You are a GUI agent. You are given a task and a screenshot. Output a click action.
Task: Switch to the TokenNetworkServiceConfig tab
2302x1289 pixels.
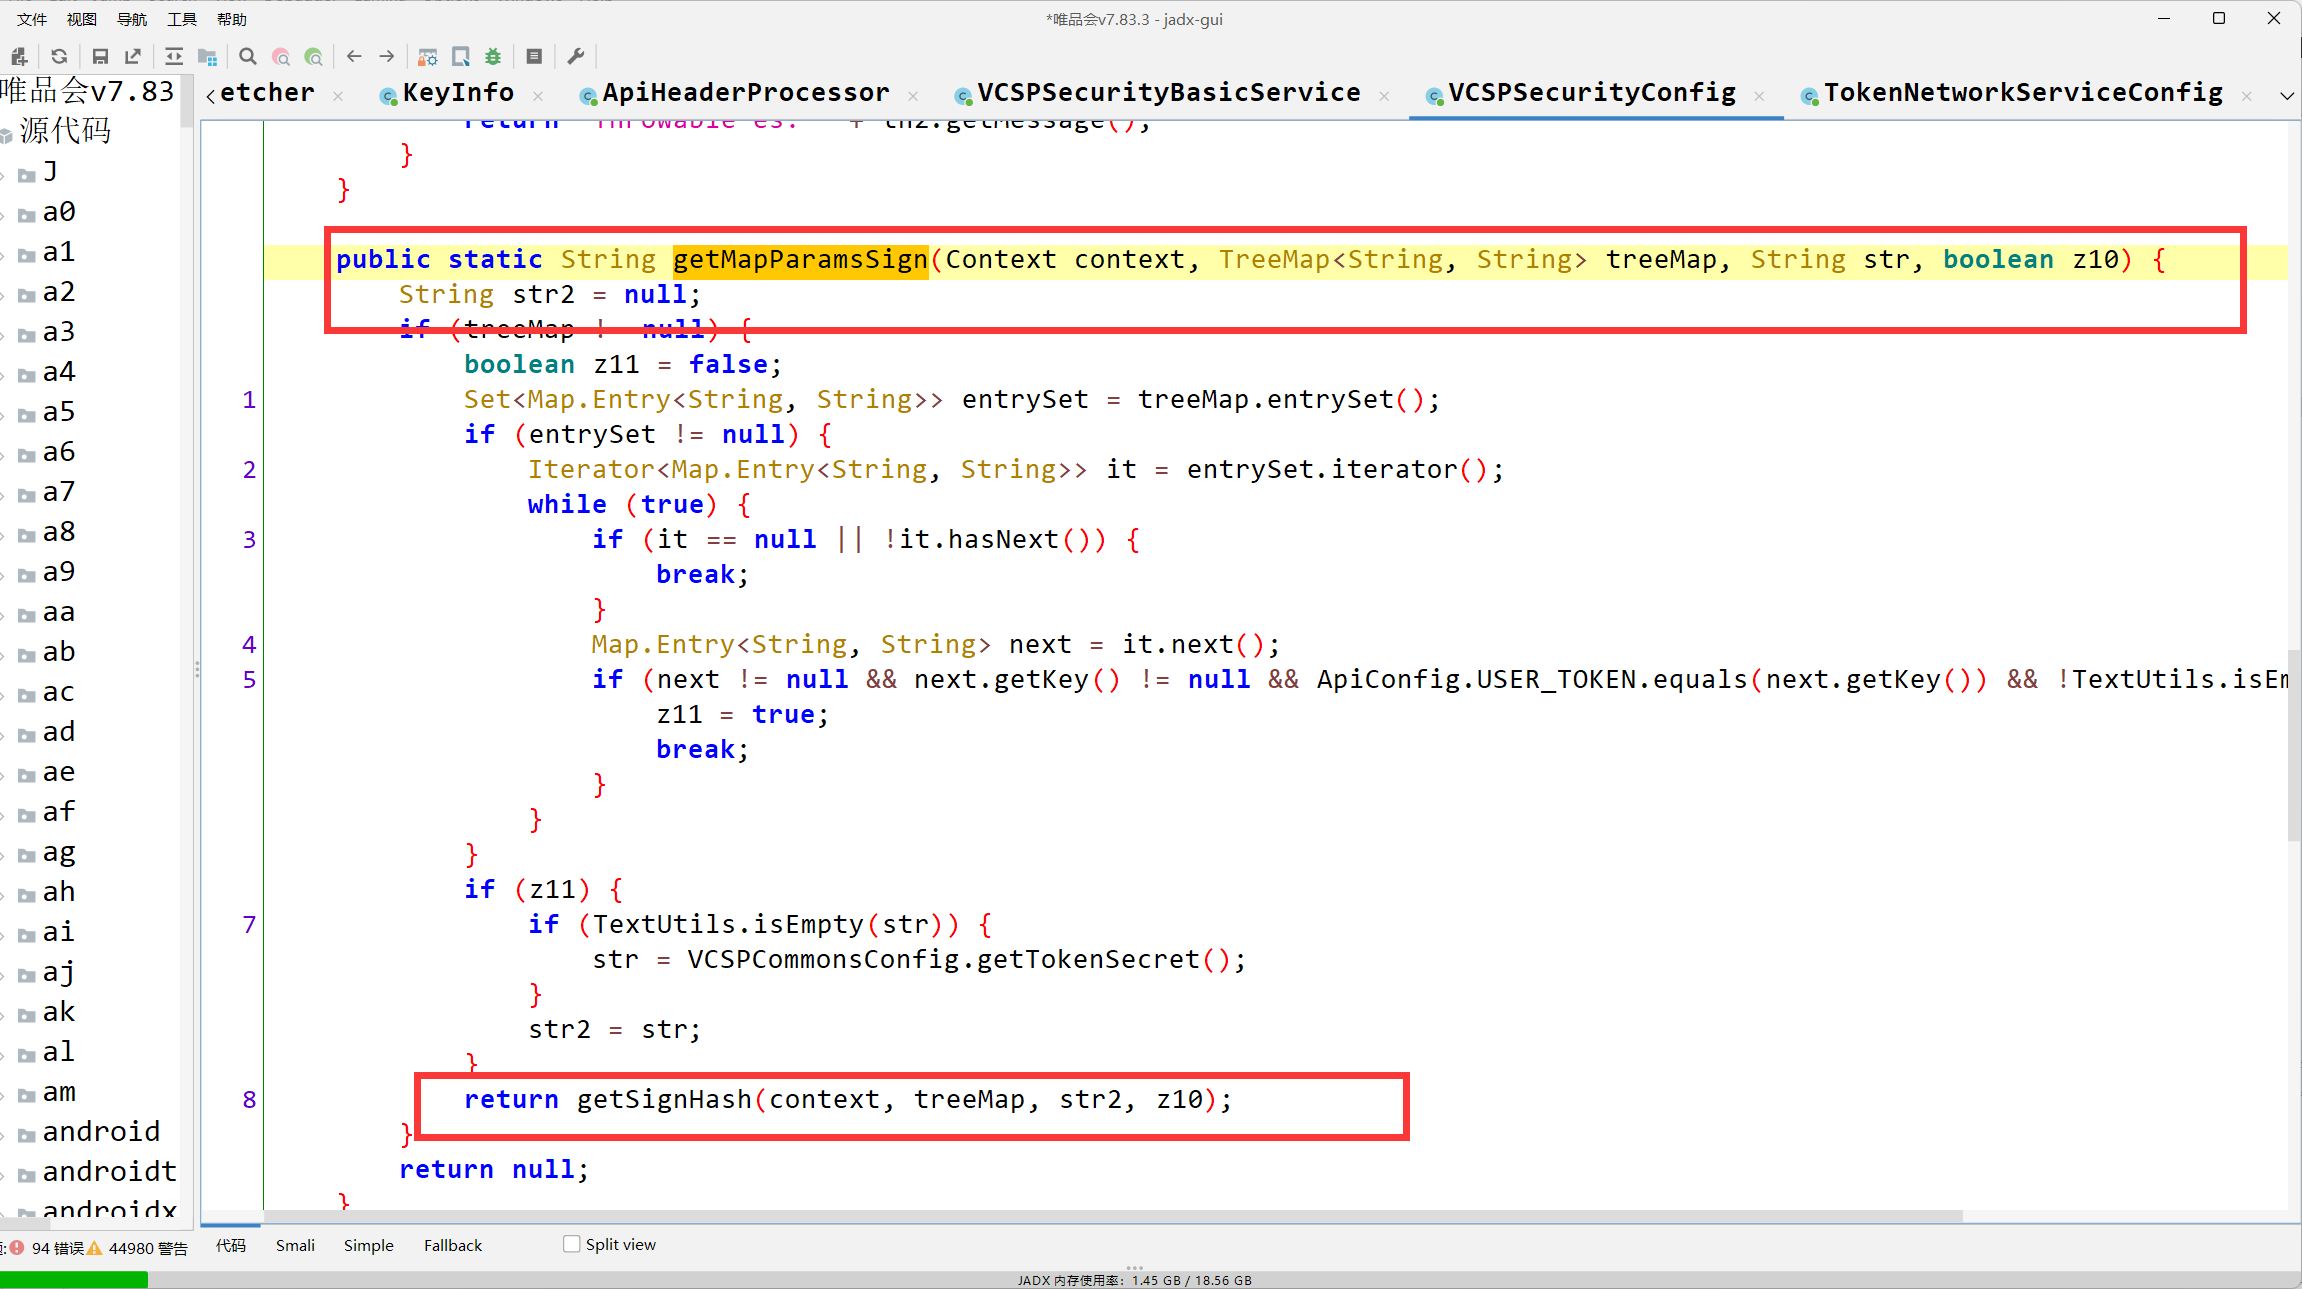[2023, 93]
